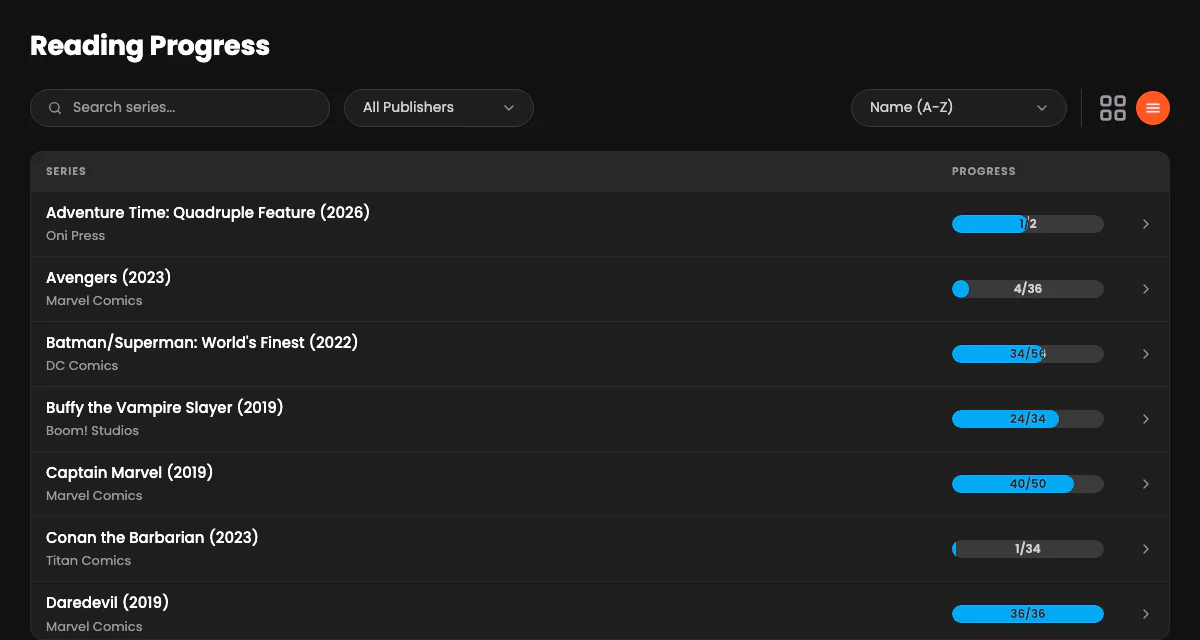Select the orange list view icon
Viewport: 1200px width, 640px height.
tap(1153, 108)
